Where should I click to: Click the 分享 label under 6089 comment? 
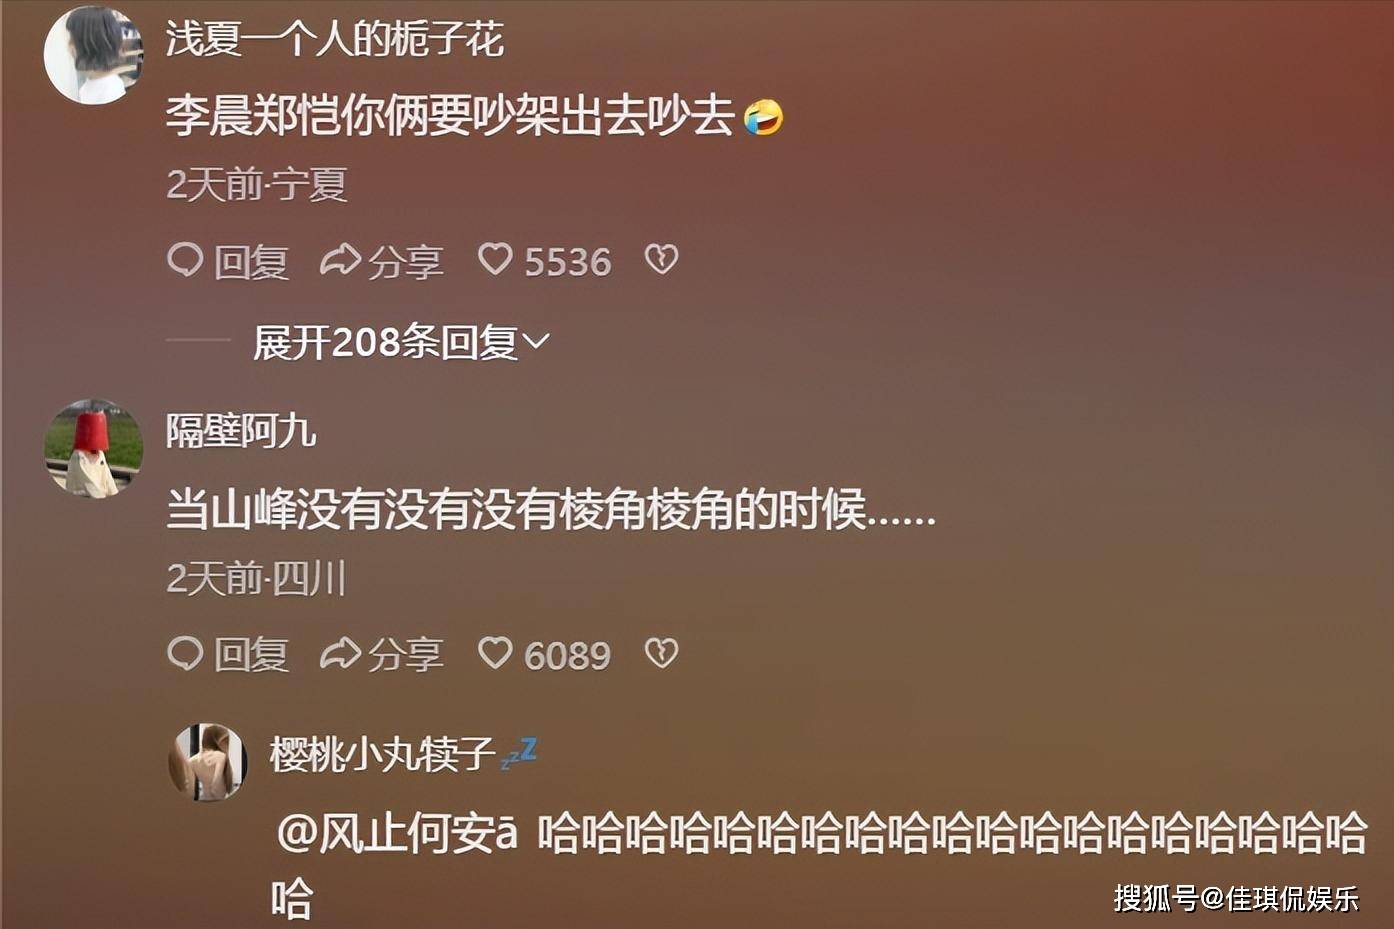405,655
